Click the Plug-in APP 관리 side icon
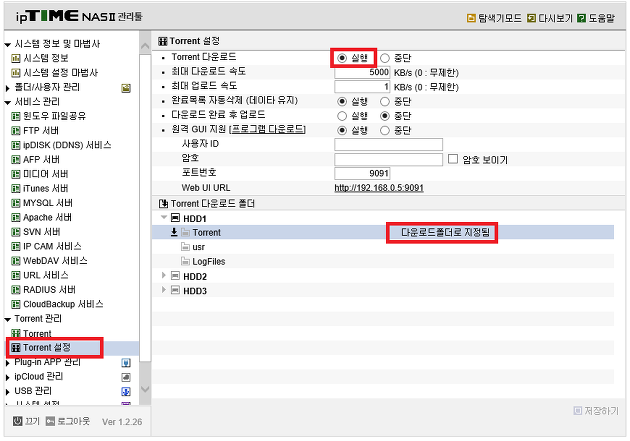 click(x=126, y=363)
